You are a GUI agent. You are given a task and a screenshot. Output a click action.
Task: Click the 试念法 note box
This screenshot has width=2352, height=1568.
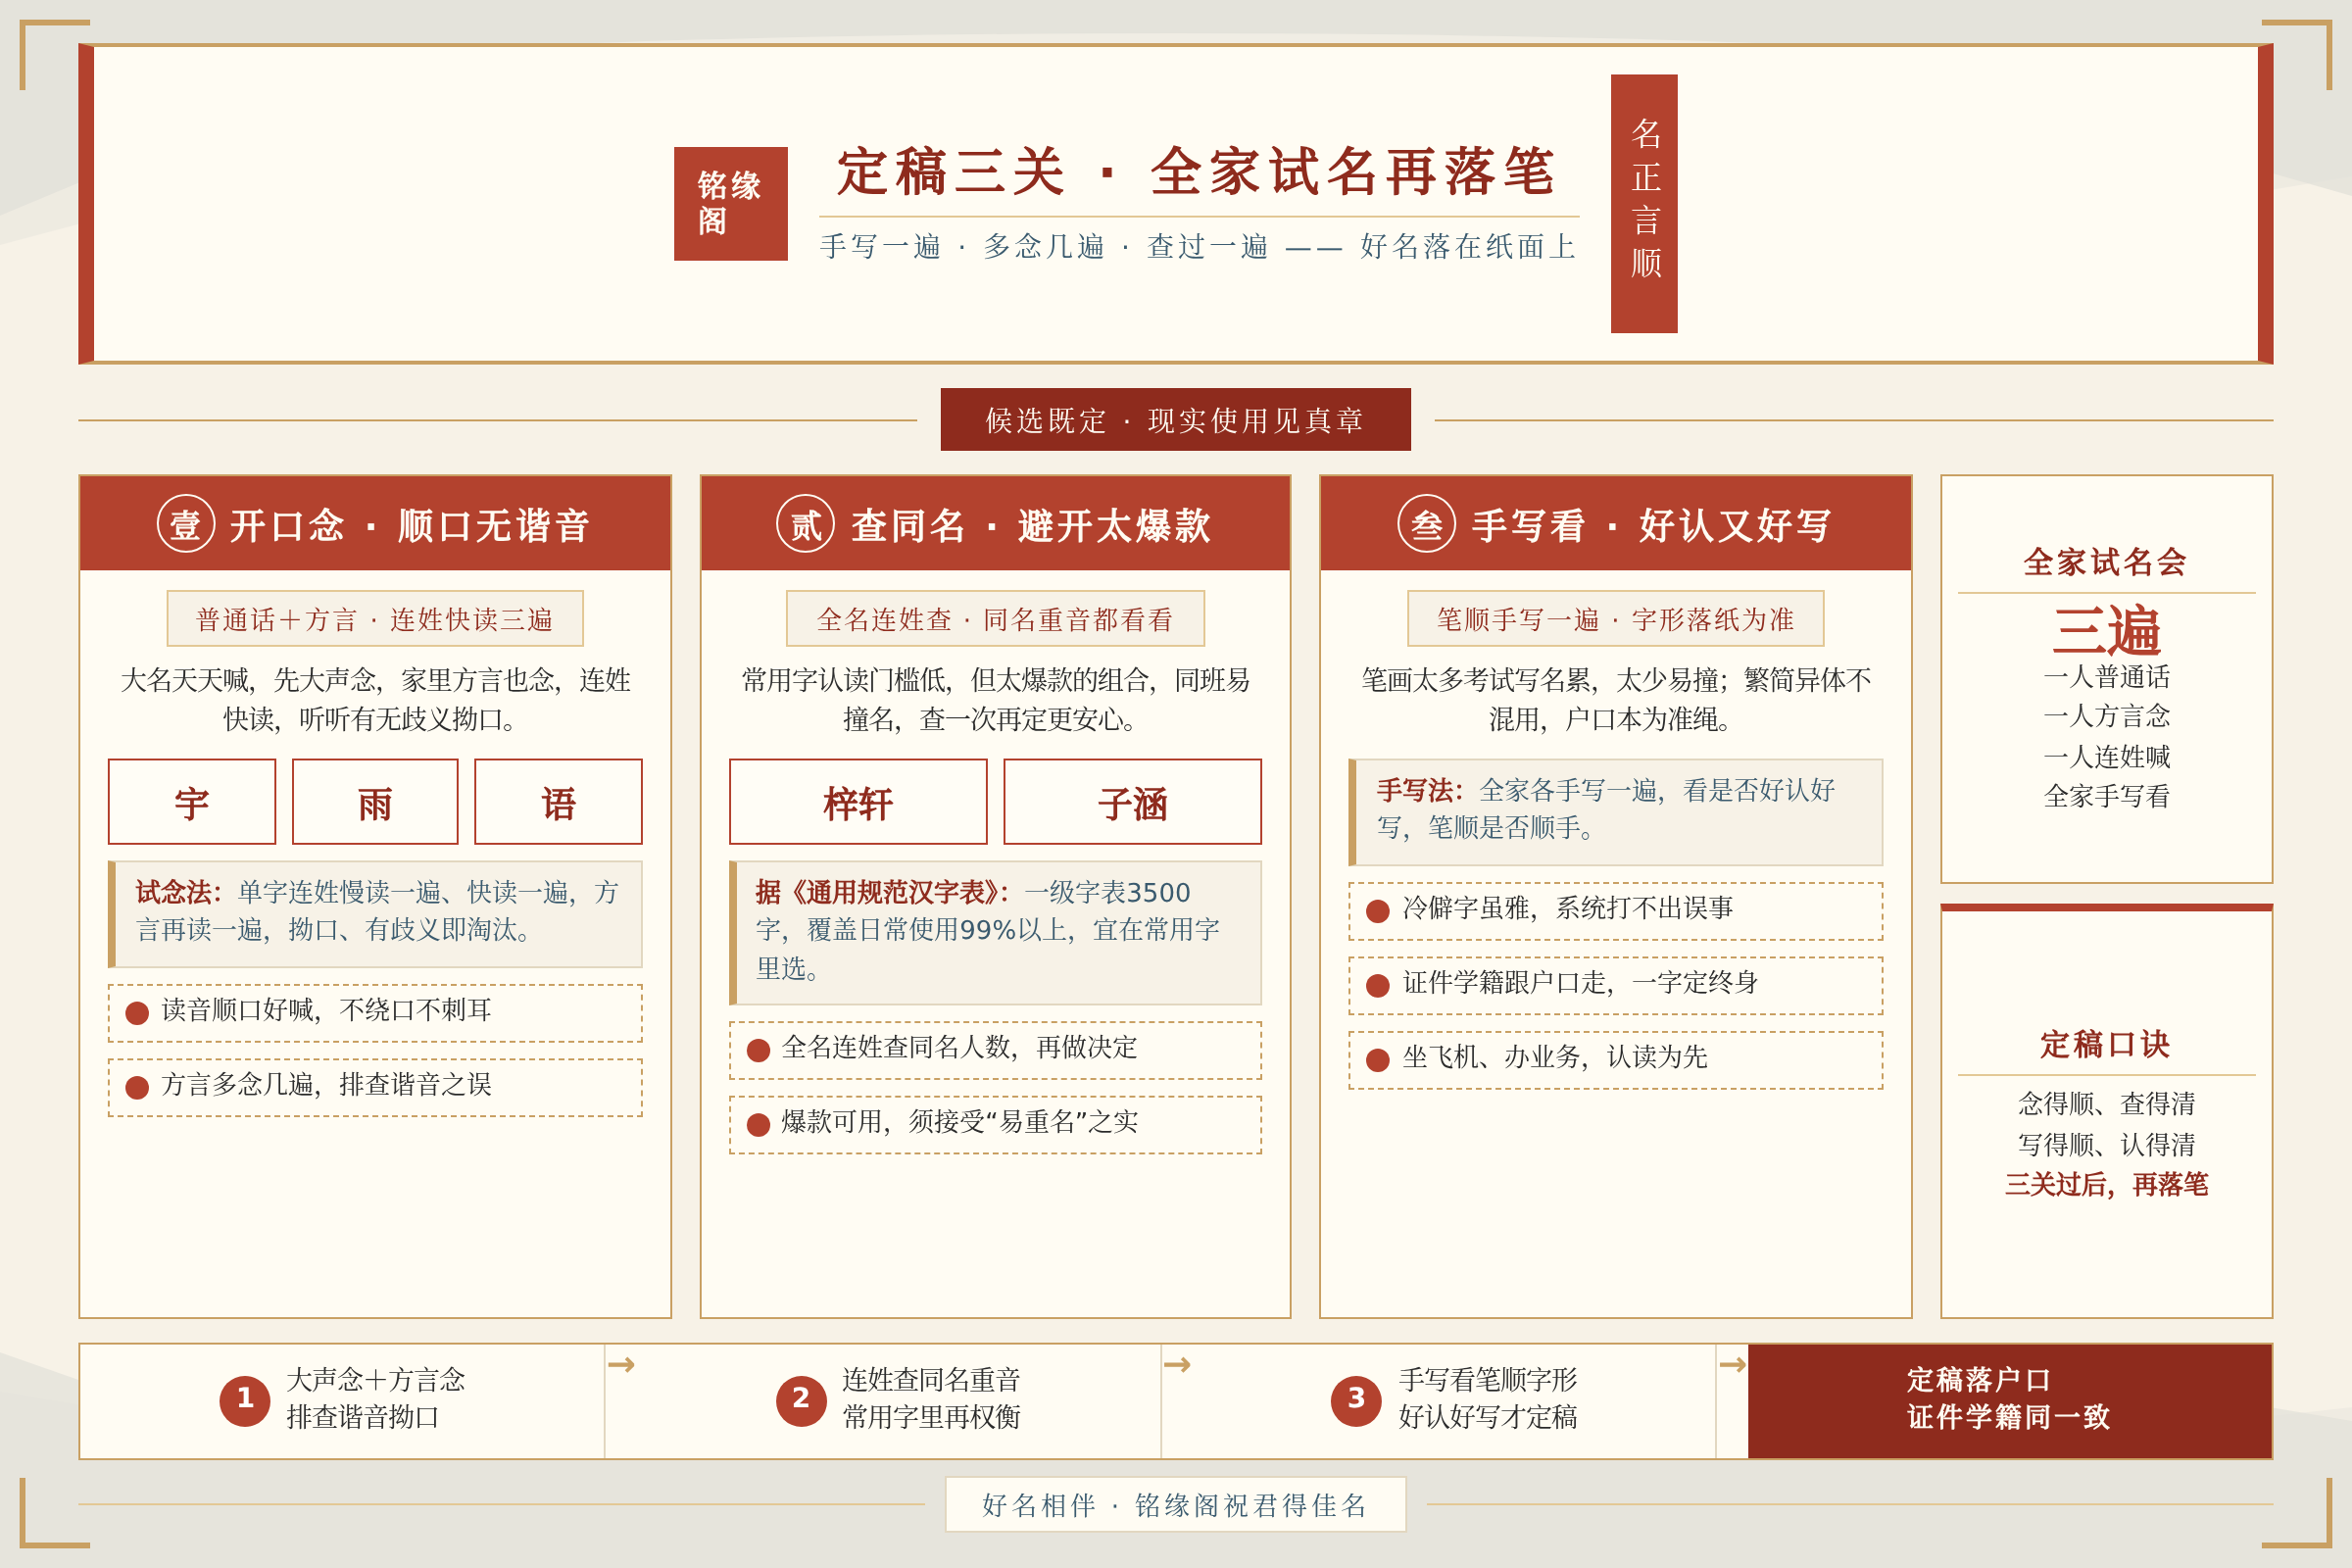tap(375, 914)
